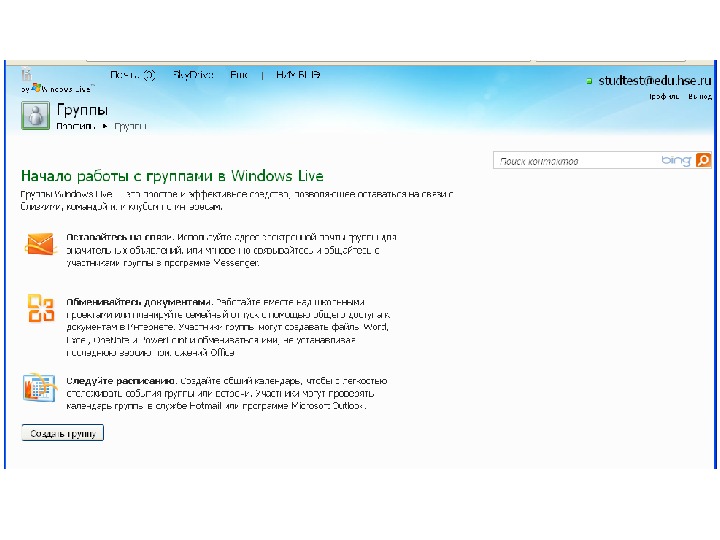Click the Оставайтесь на связи bold text
Screen dimensions: 720x540
tap(119, 237)
